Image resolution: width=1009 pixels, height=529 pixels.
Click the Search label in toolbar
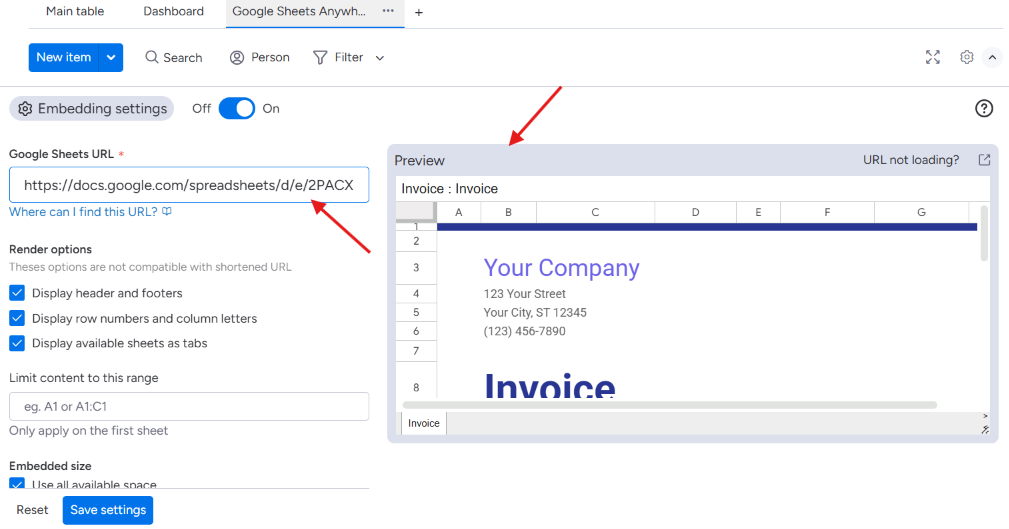(x=183, y=58)
